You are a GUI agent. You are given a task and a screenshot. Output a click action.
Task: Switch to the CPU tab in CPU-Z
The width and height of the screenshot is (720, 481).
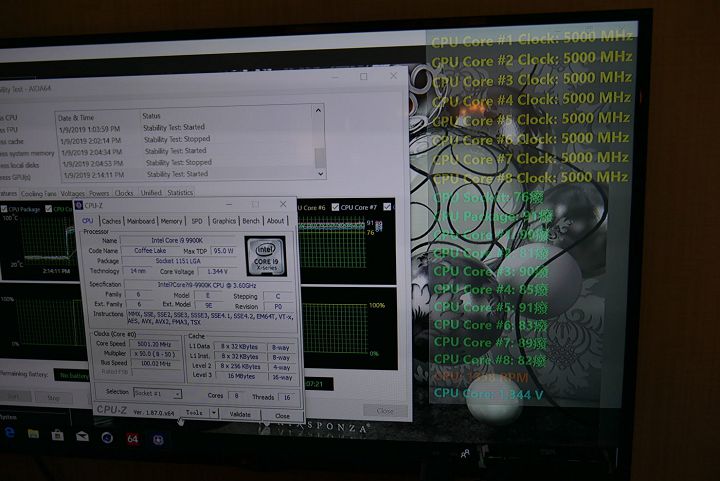(x=87, y=221)
